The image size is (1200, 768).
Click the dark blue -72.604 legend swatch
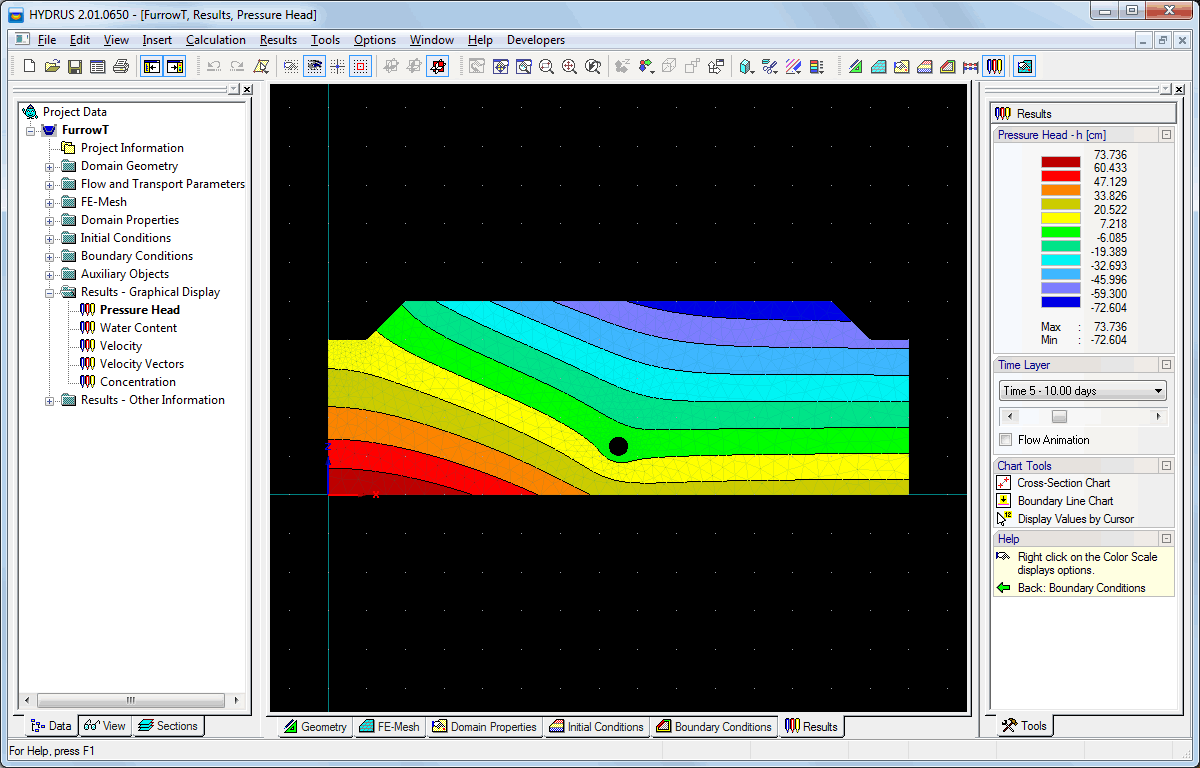click(1061, 301)
